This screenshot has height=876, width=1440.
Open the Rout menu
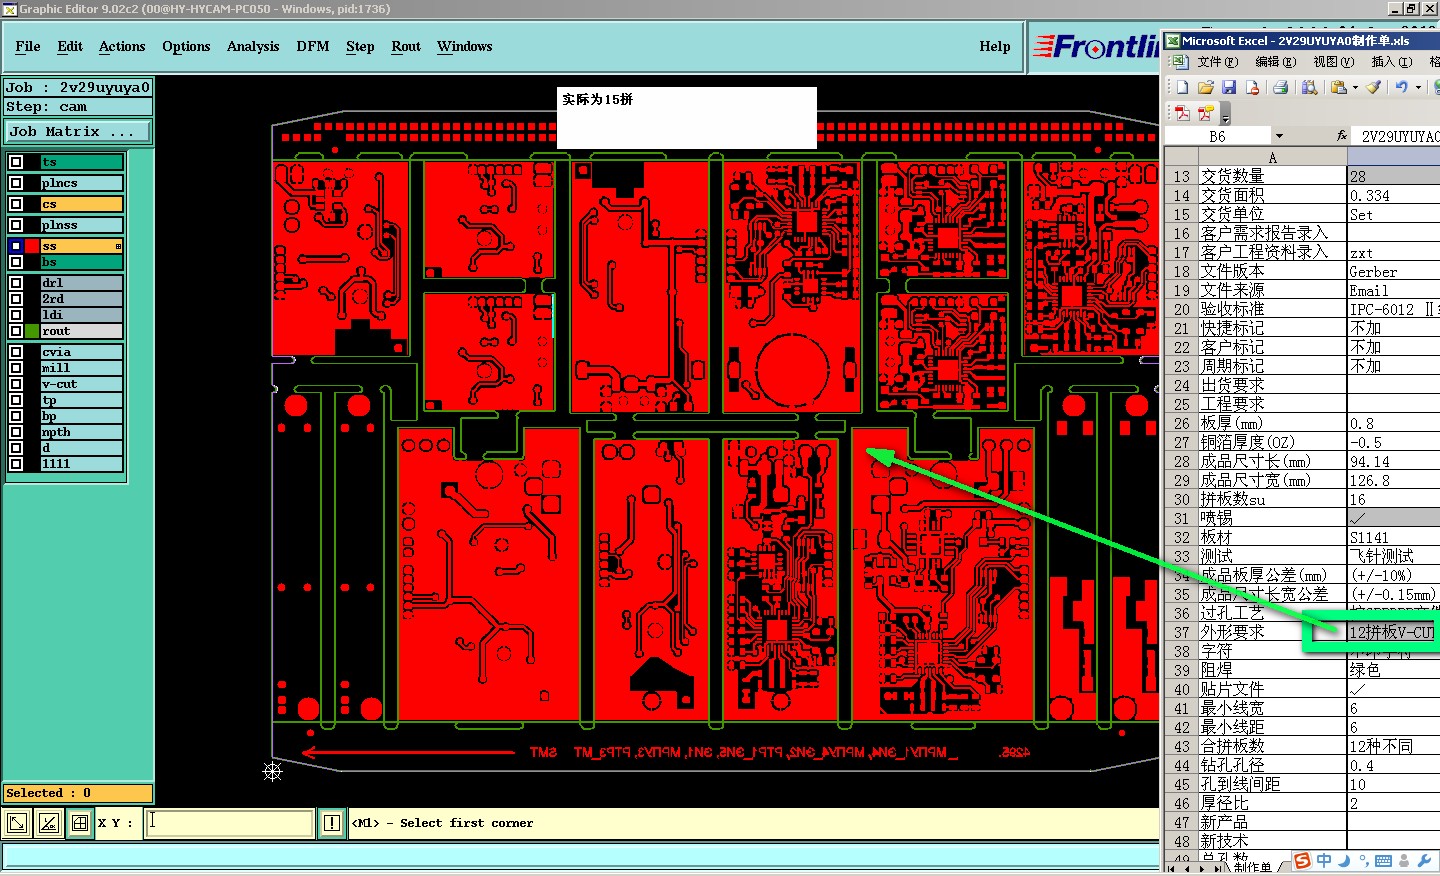(x=406, y=46)
